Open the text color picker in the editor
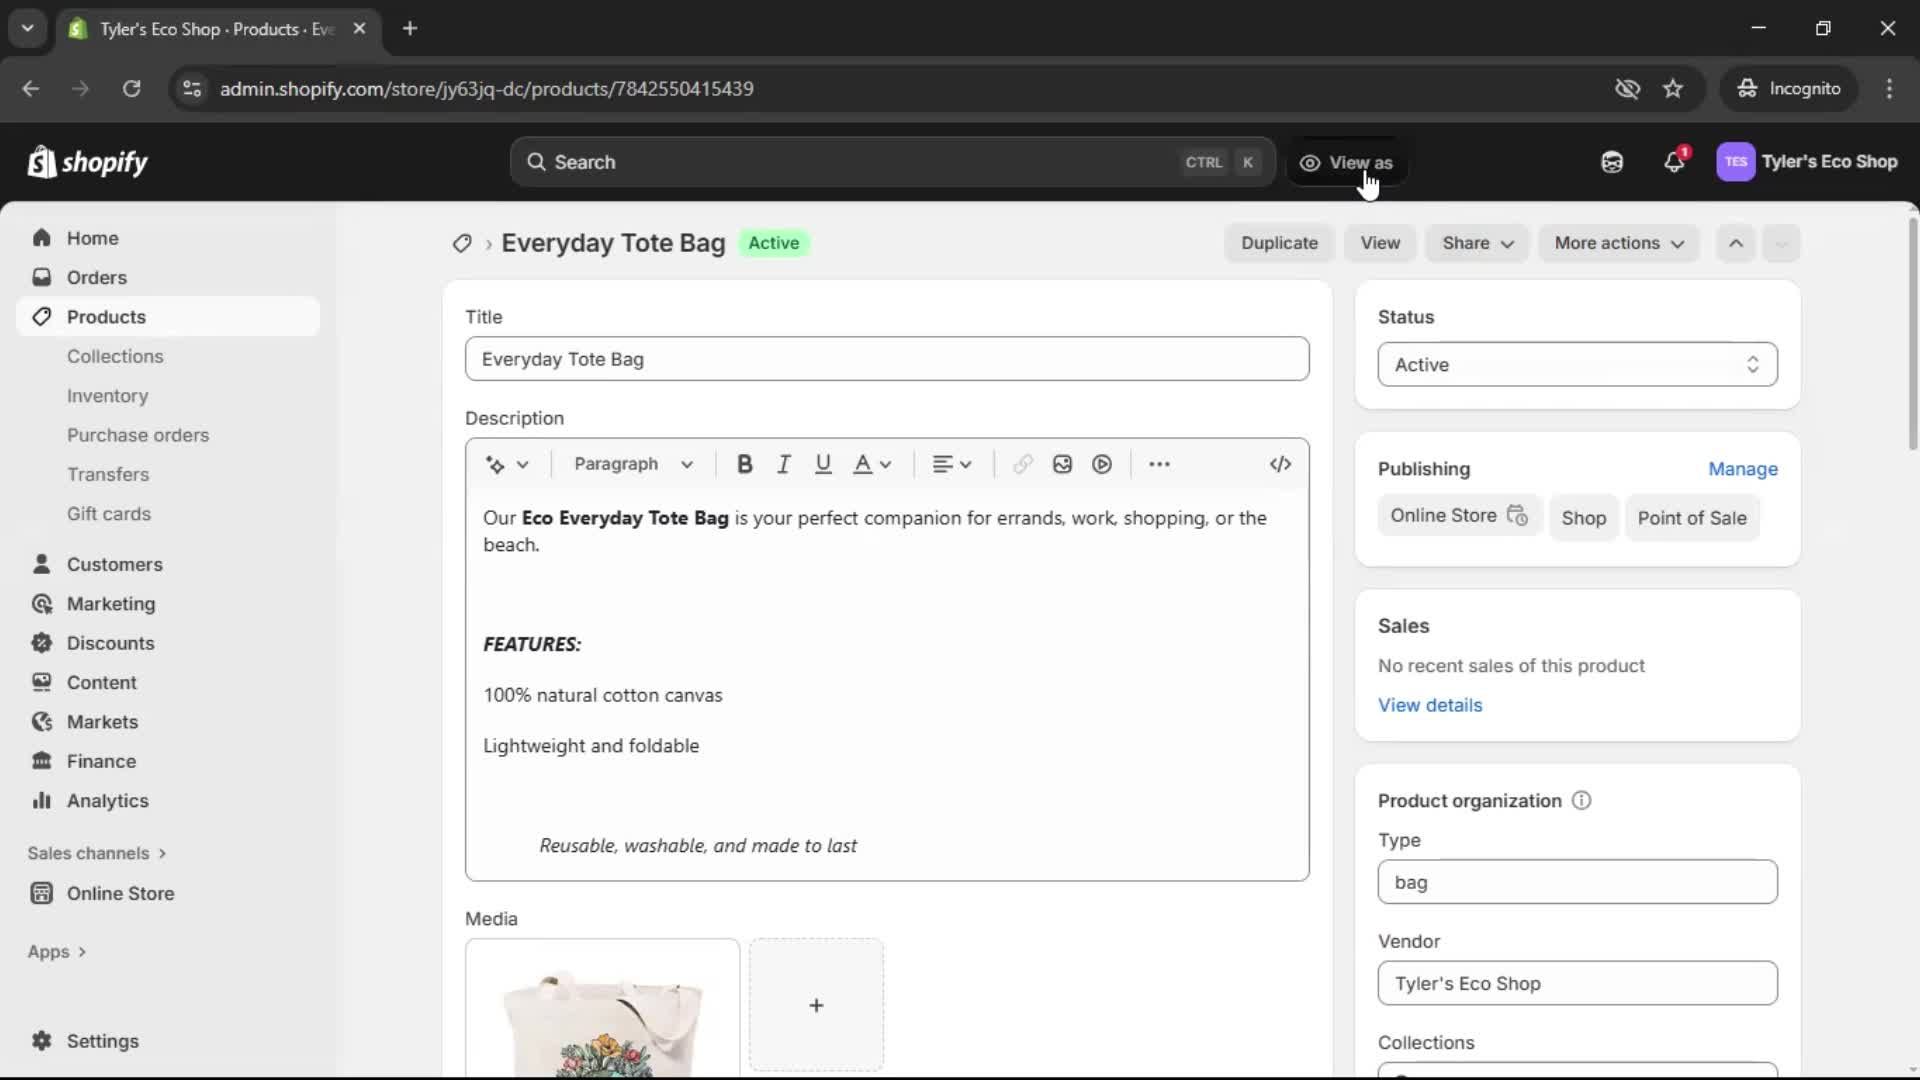 click(x=871, y=464)
